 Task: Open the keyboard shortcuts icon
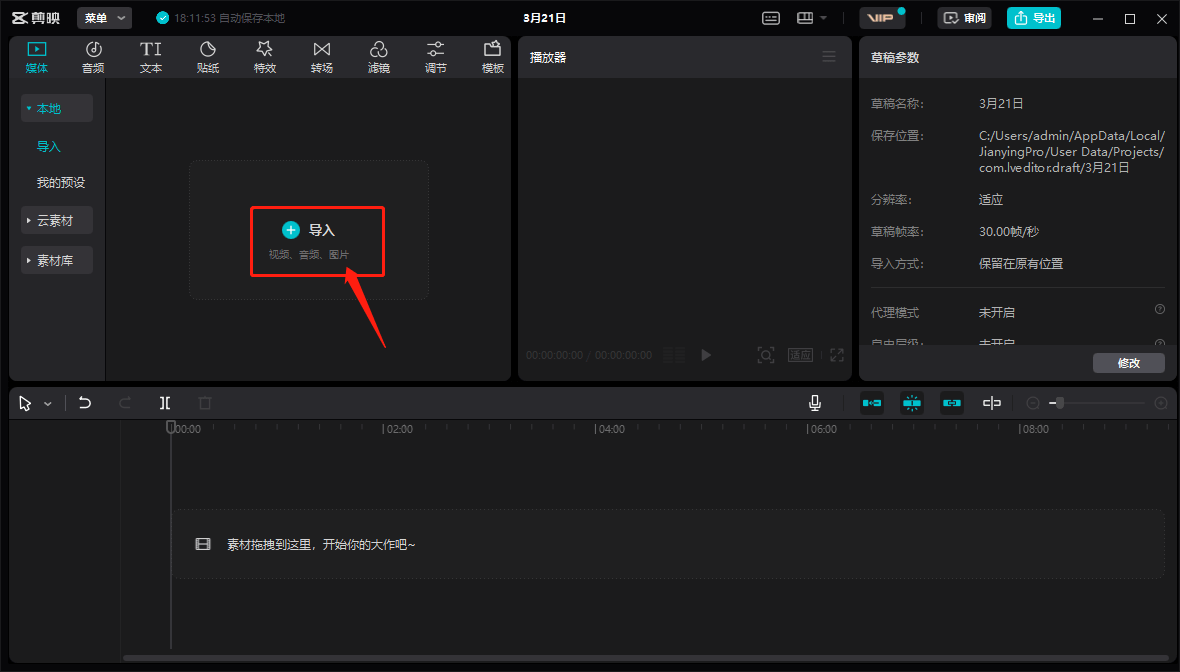(771, 18)
